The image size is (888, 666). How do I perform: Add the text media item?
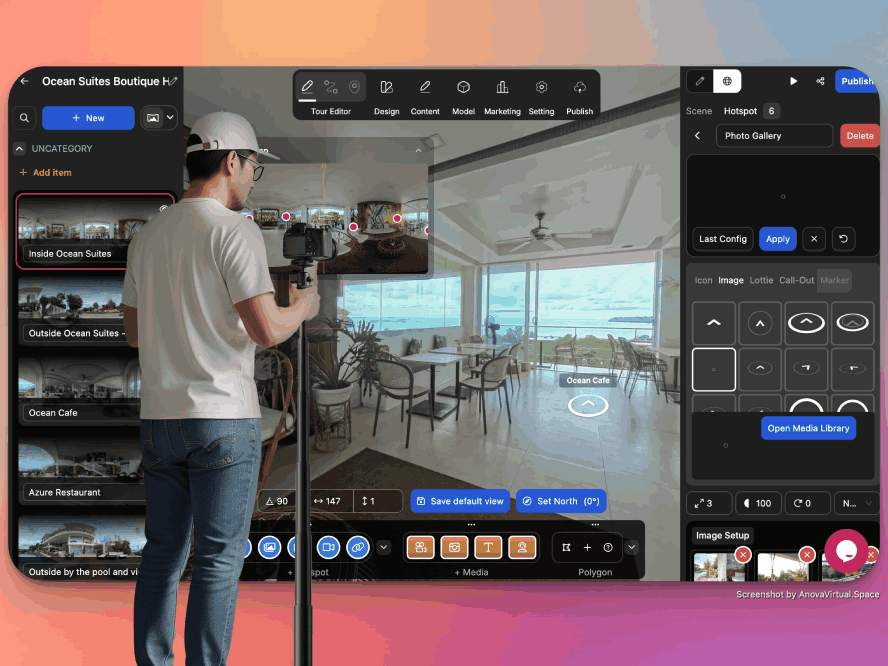click(488, 547)
